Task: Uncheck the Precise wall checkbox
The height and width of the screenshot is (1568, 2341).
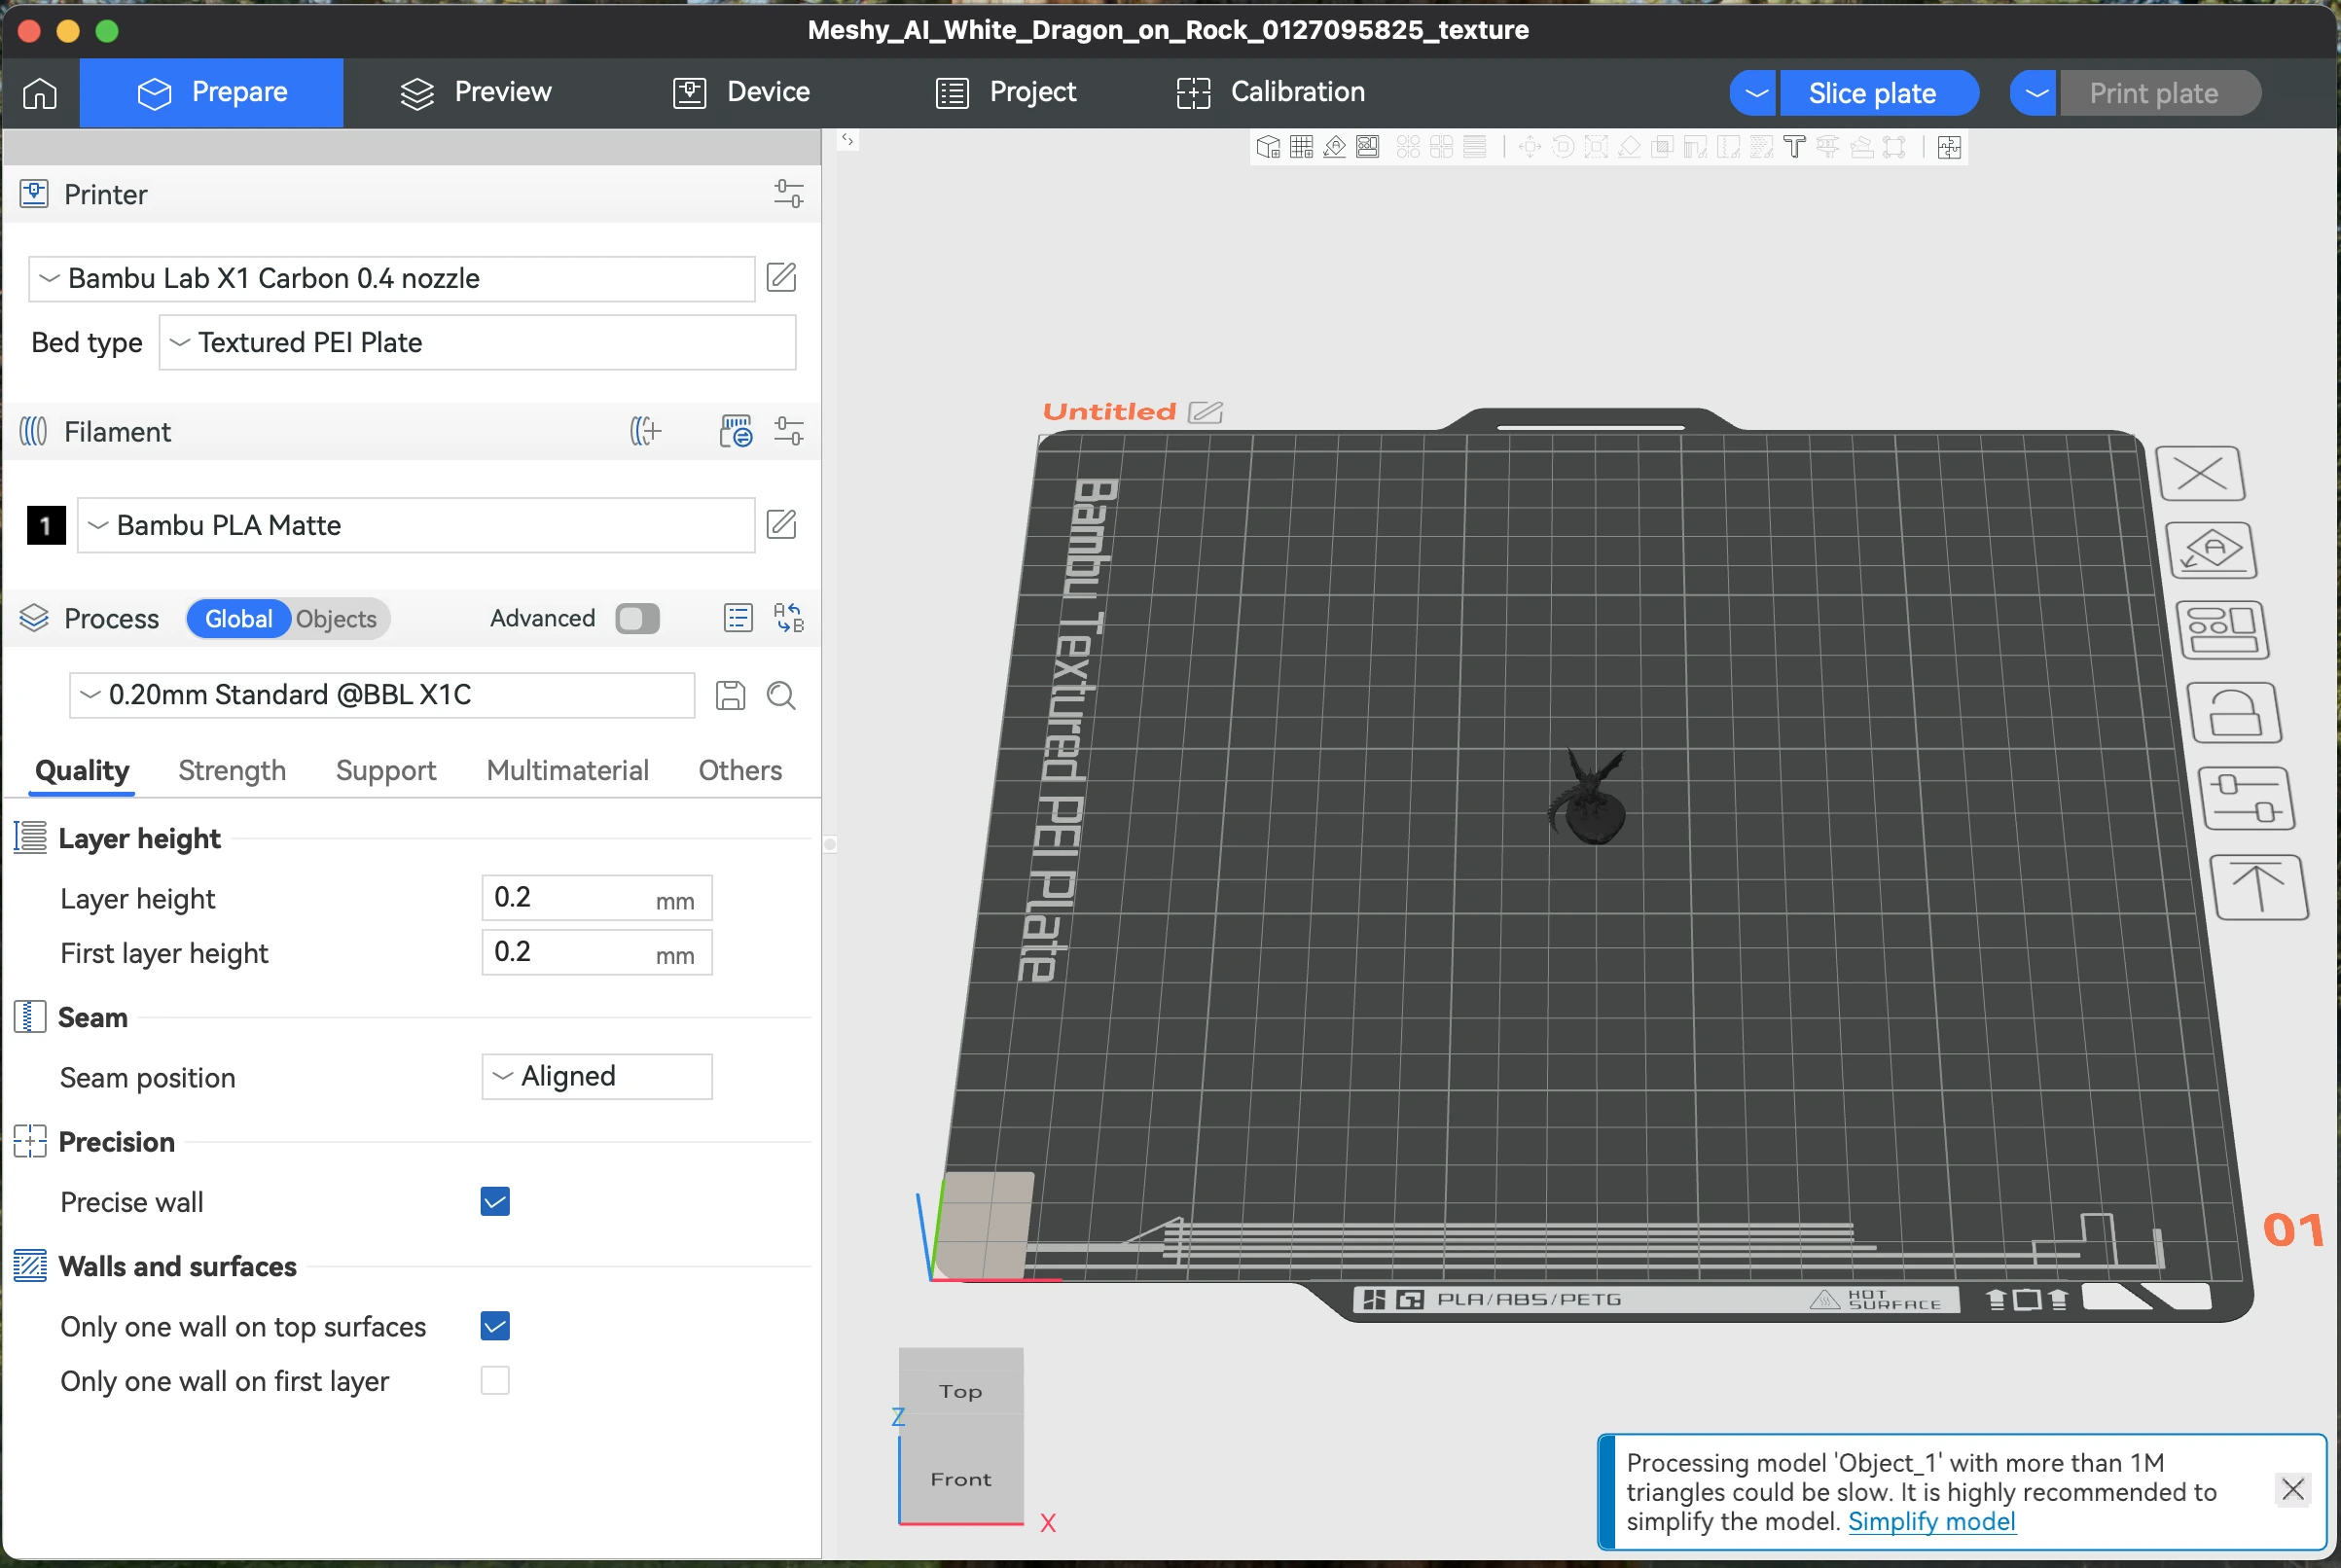Action: [495, 1201]
